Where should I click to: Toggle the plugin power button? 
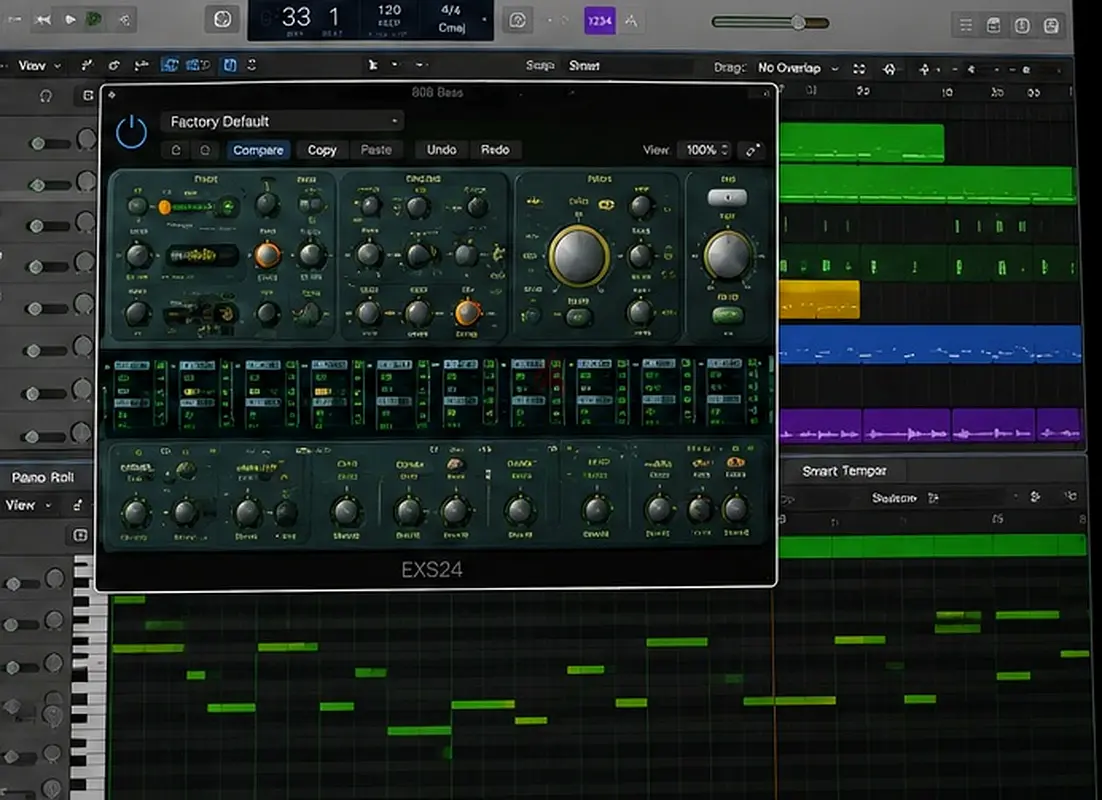(131, 132)
